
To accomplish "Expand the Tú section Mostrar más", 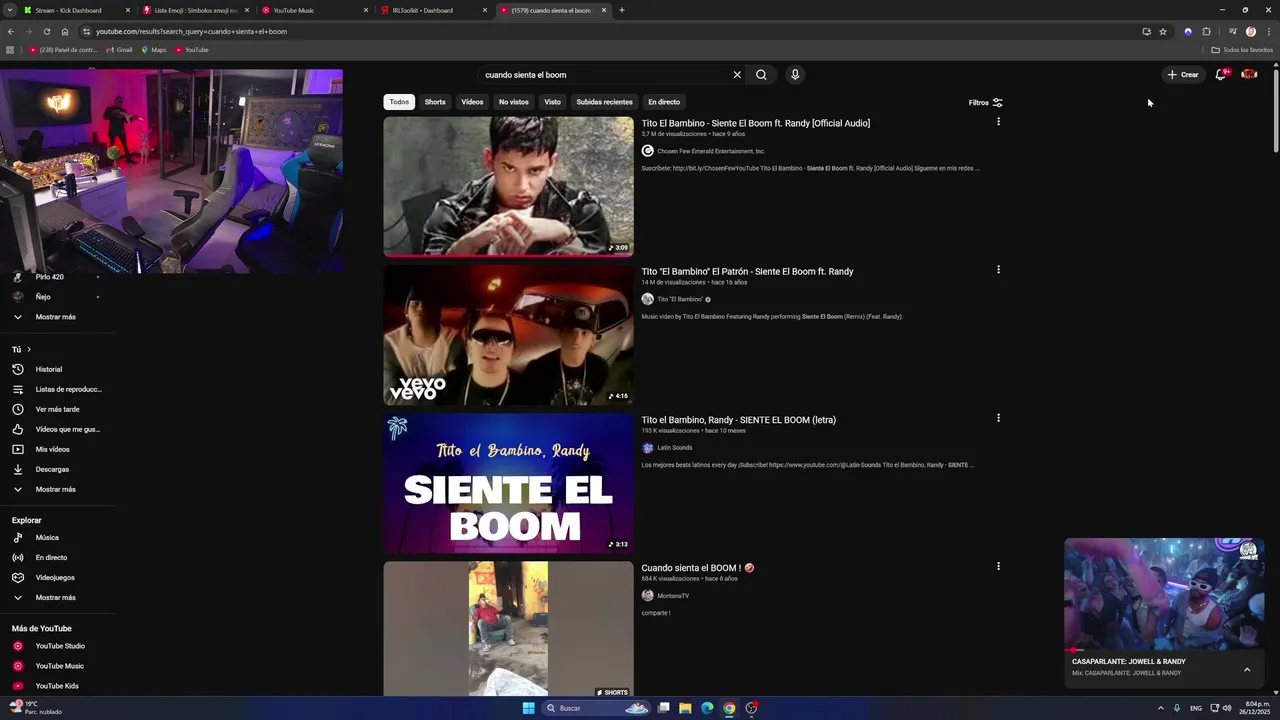I will pos(57,489).
